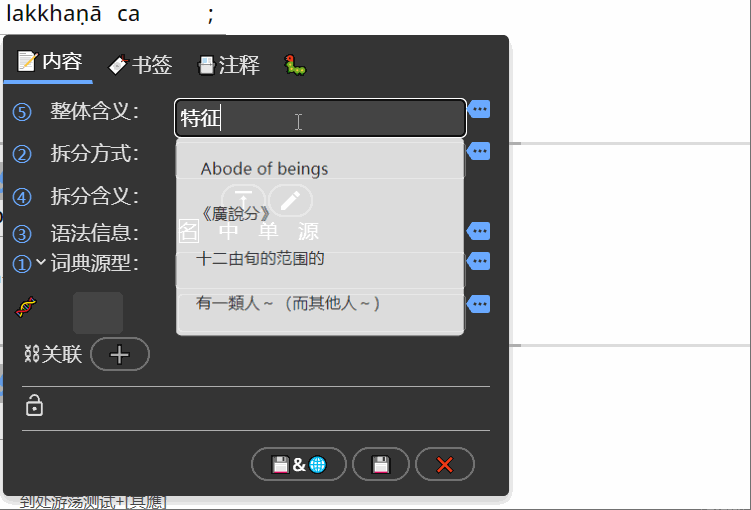Click circled number 3 beside 语法信息
This screenshot has width=751, height=510.
[22, 234]
